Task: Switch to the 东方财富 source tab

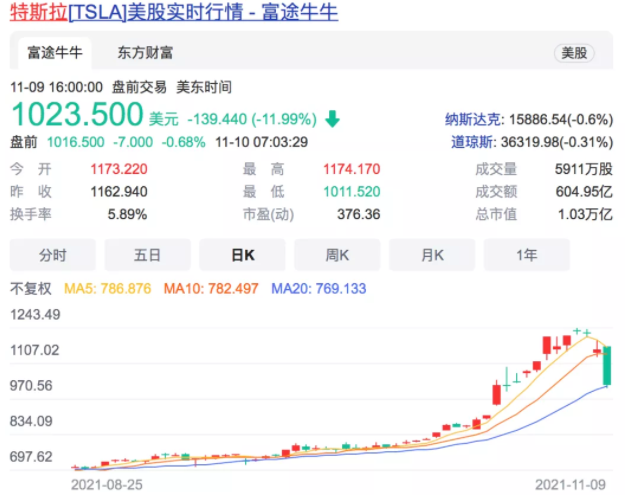Action: (145, 53)
